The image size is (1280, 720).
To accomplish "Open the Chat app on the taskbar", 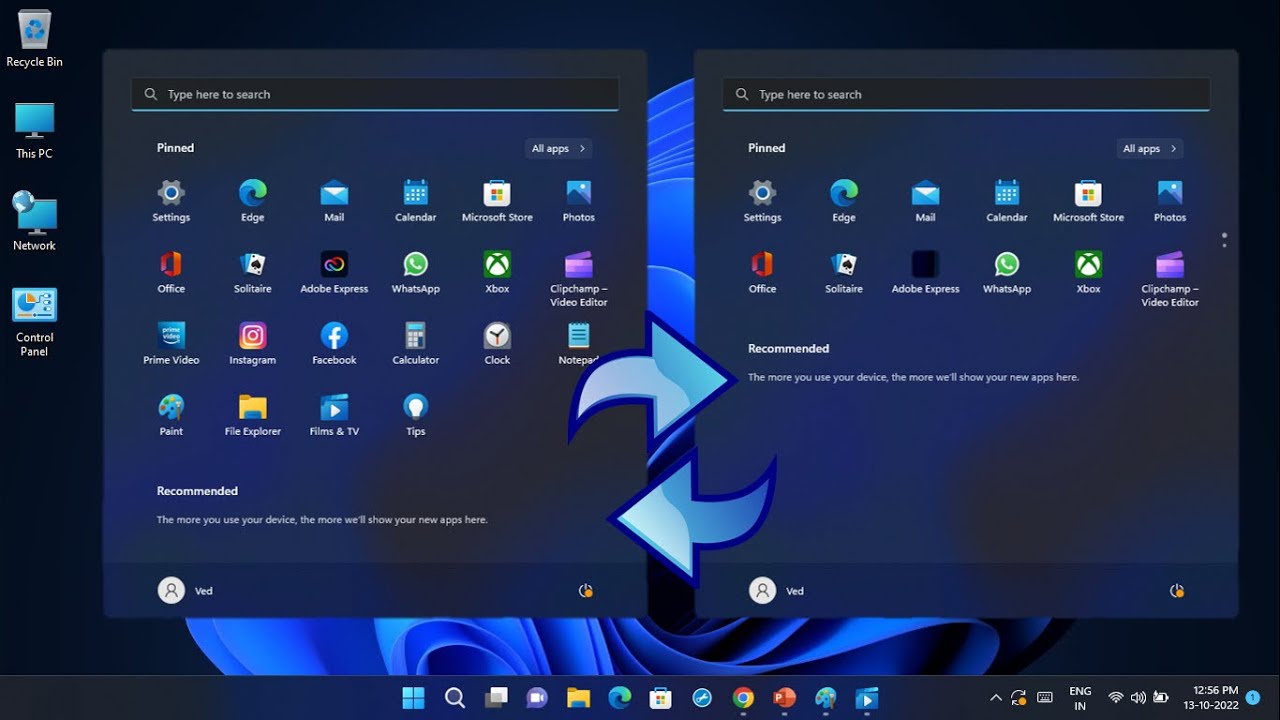I will (537, 697).
